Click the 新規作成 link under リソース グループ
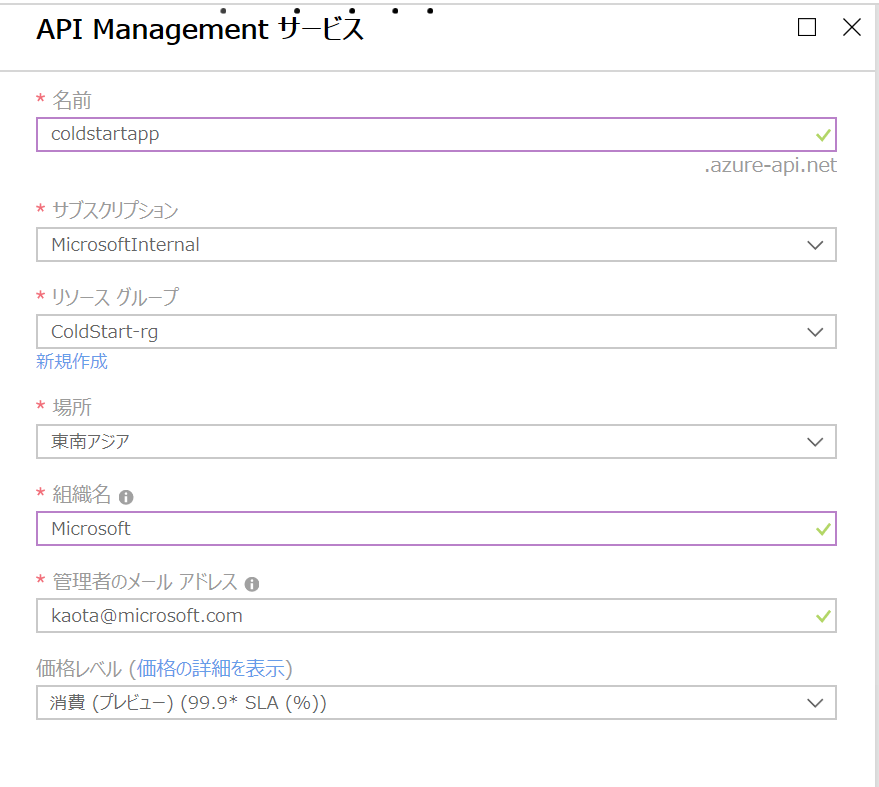879x787 pixels. [x=71, y=362]
